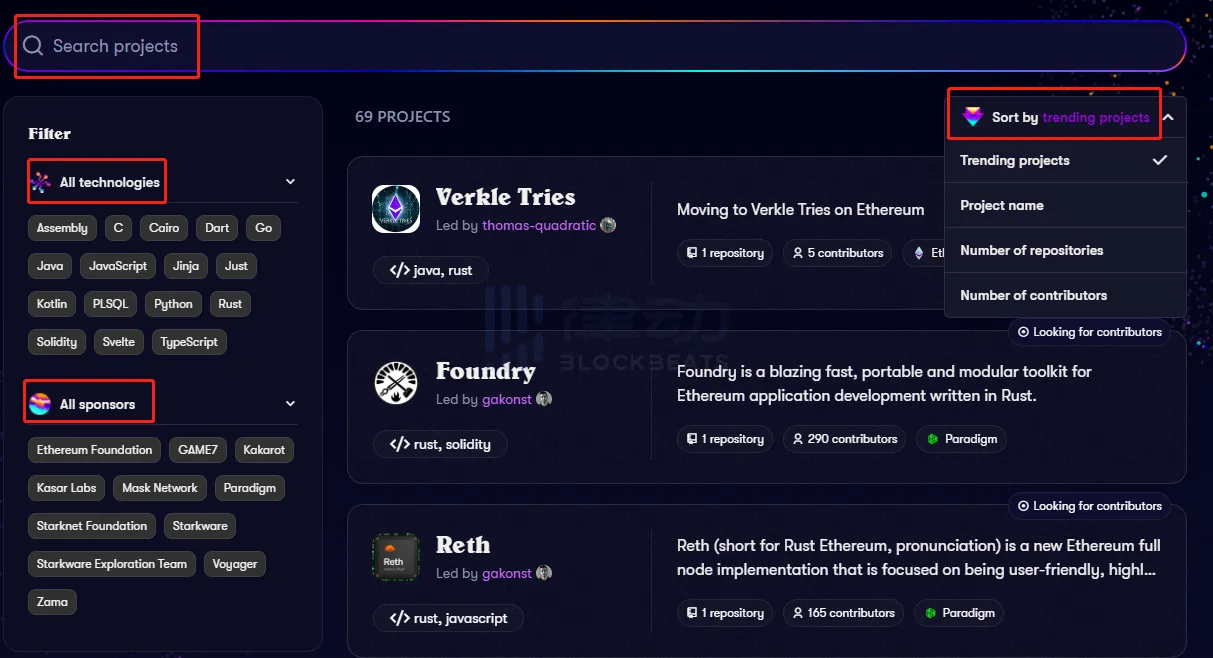Image resolution: width=1213 pixels, height=658 pixels.
Task: Click the search magnifier icon
Action: point(33,46)
